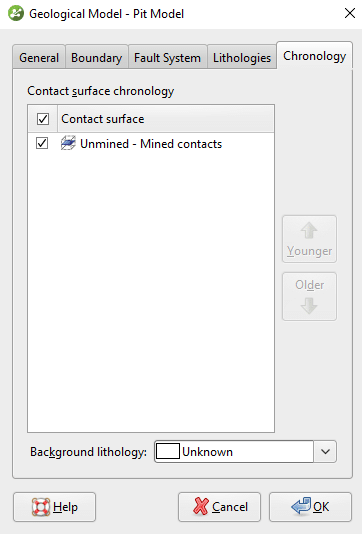Select the Lithologies tab
This screenshot has width=362, height=534.
242,57
